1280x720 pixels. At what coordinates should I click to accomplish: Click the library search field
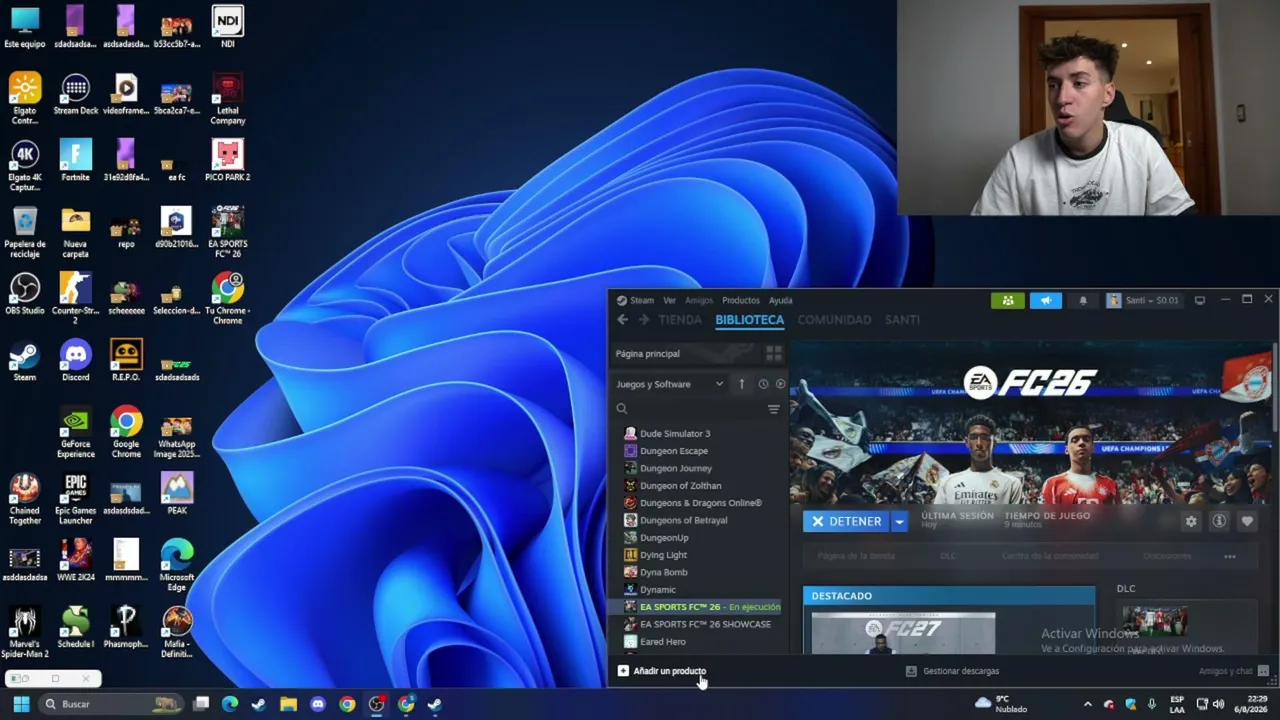tap(690, 409)
